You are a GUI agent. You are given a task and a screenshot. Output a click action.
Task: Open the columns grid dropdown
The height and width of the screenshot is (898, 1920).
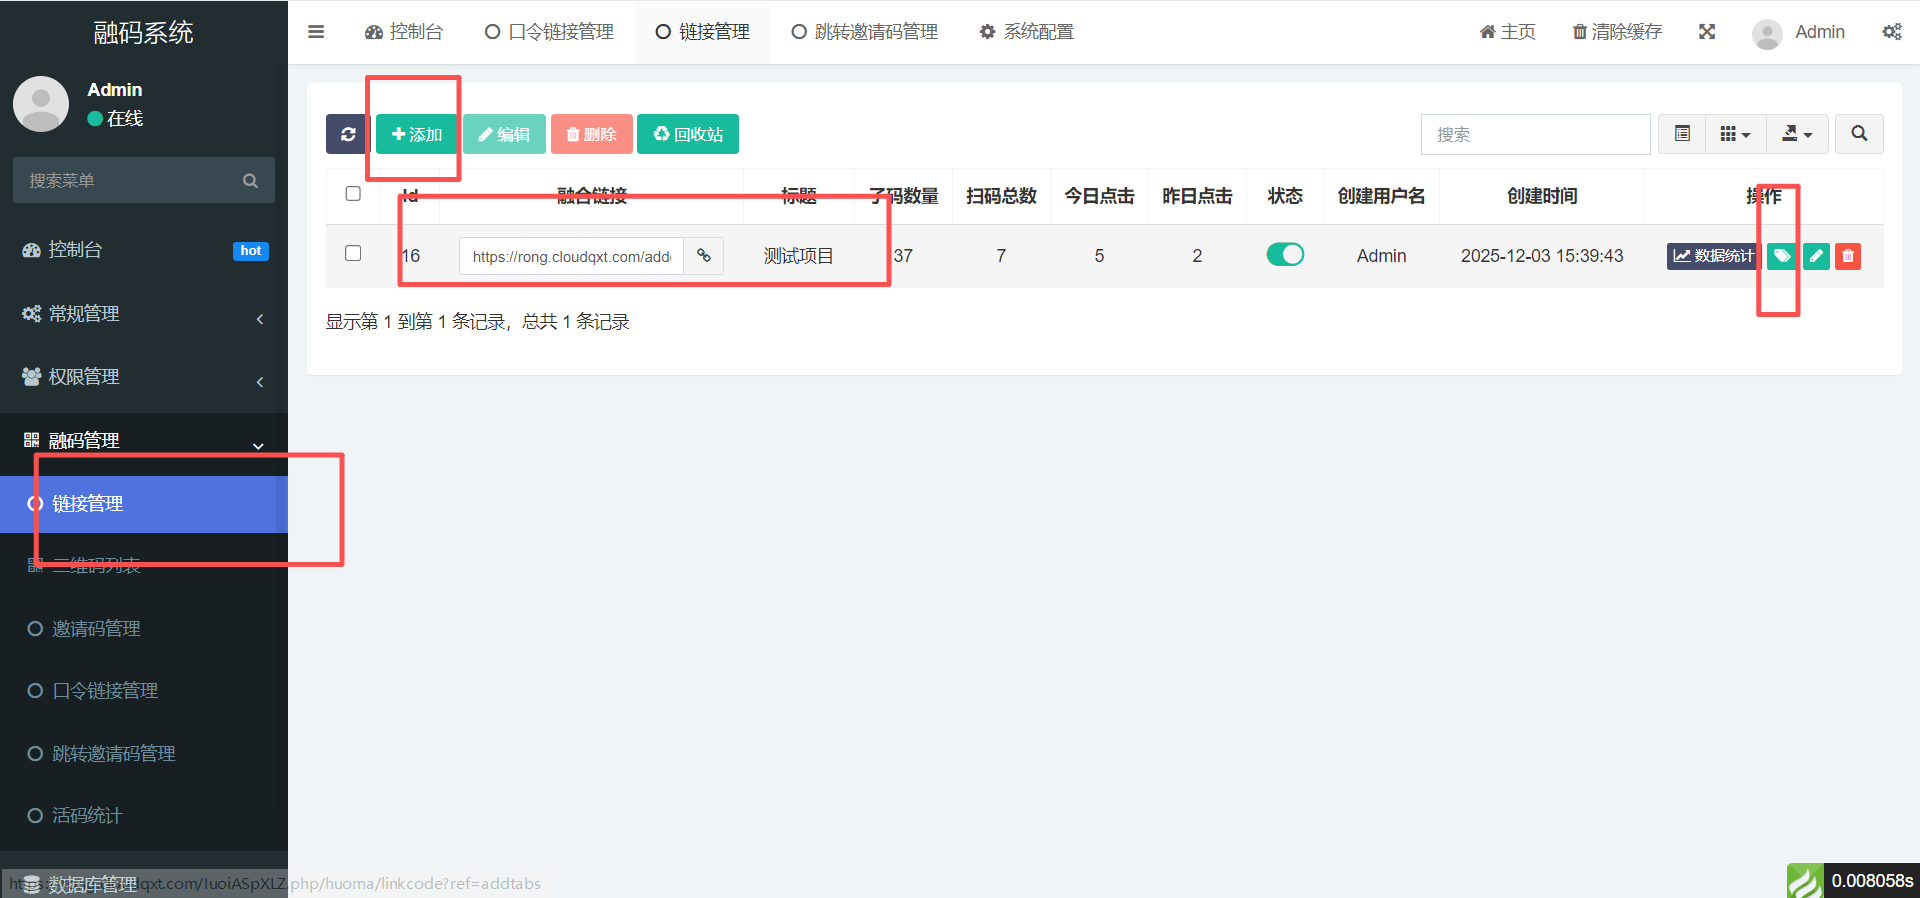[1735, 134]
